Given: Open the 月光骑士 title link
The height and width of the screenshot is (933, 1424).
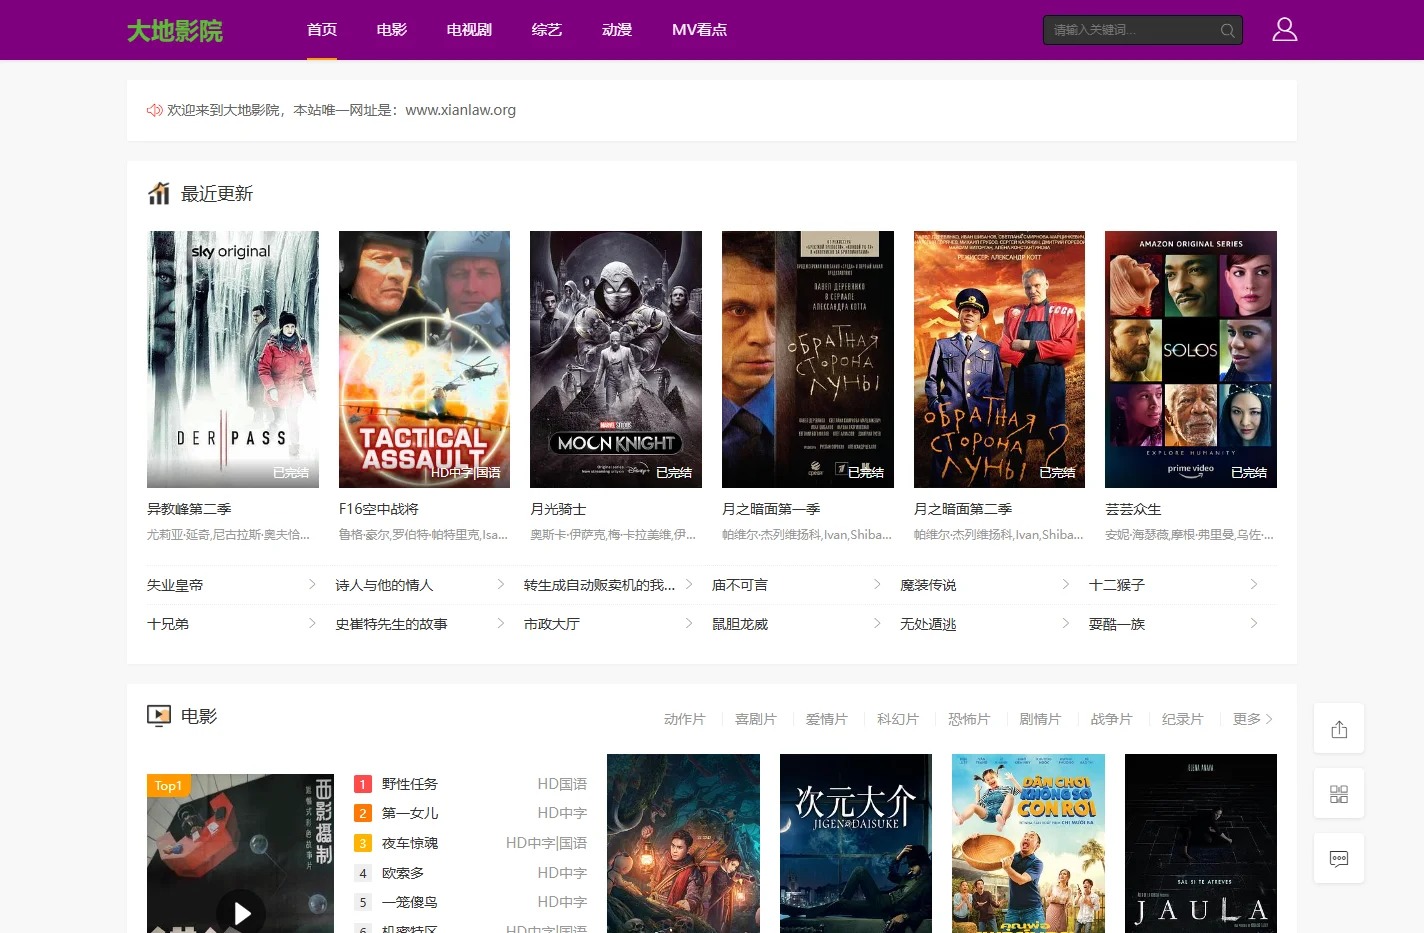Looking at the screenshot, I should [558, 509].
